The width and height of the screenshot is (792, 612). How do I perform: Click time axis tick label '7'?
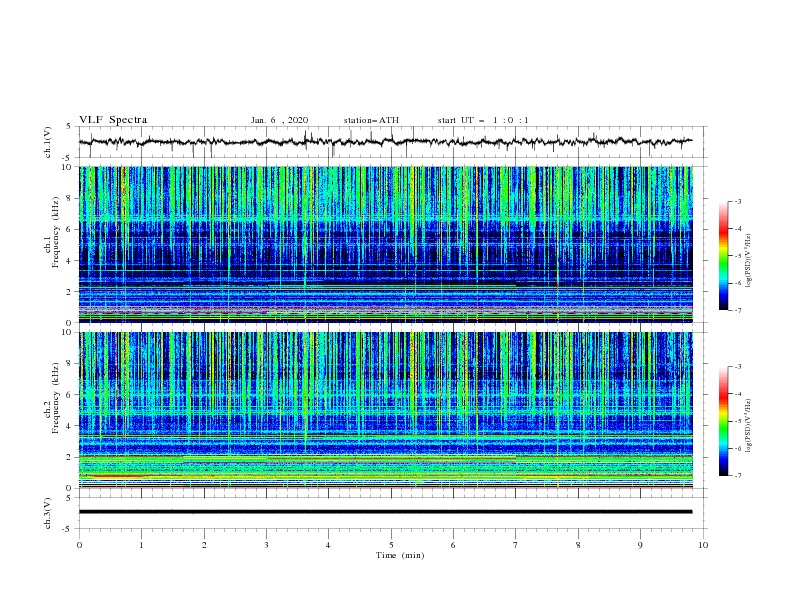tap(516, 545)
